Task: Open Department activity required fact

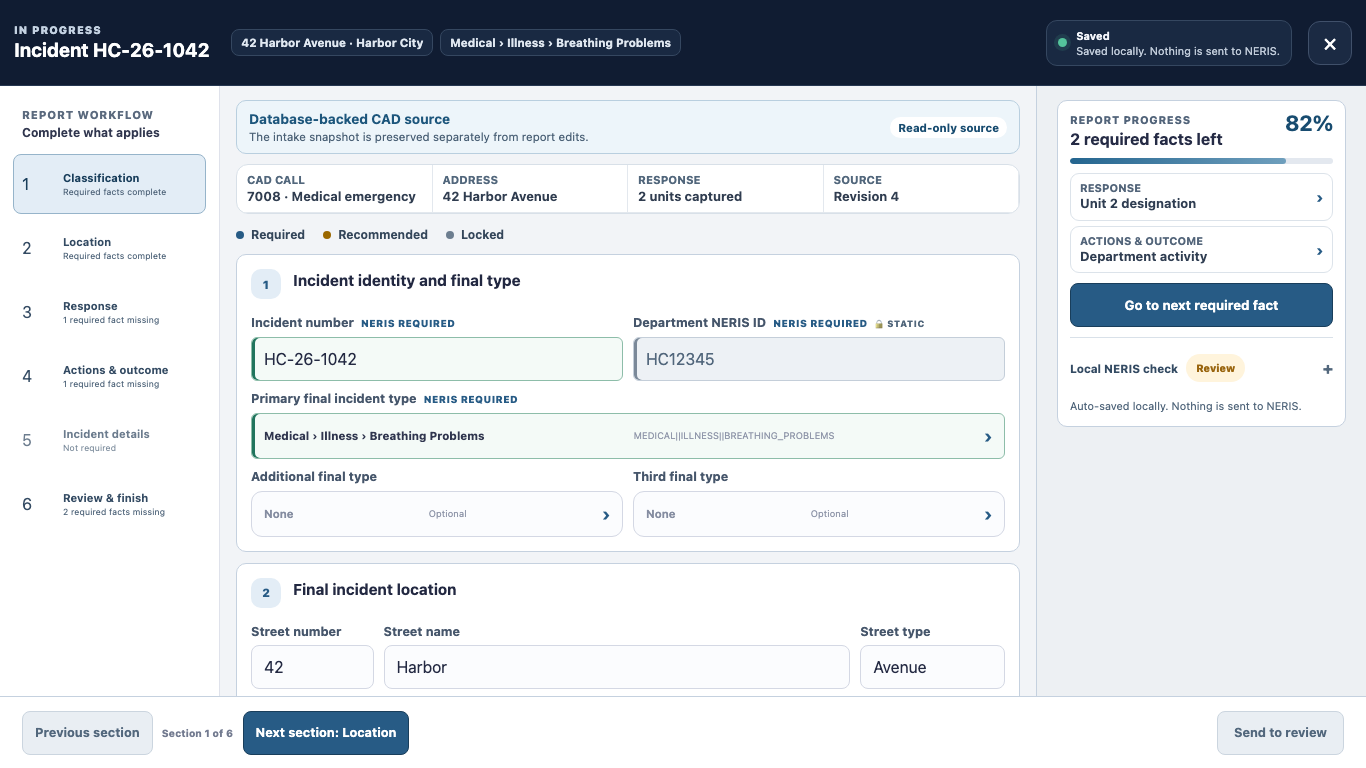Action: point(1201,250)
